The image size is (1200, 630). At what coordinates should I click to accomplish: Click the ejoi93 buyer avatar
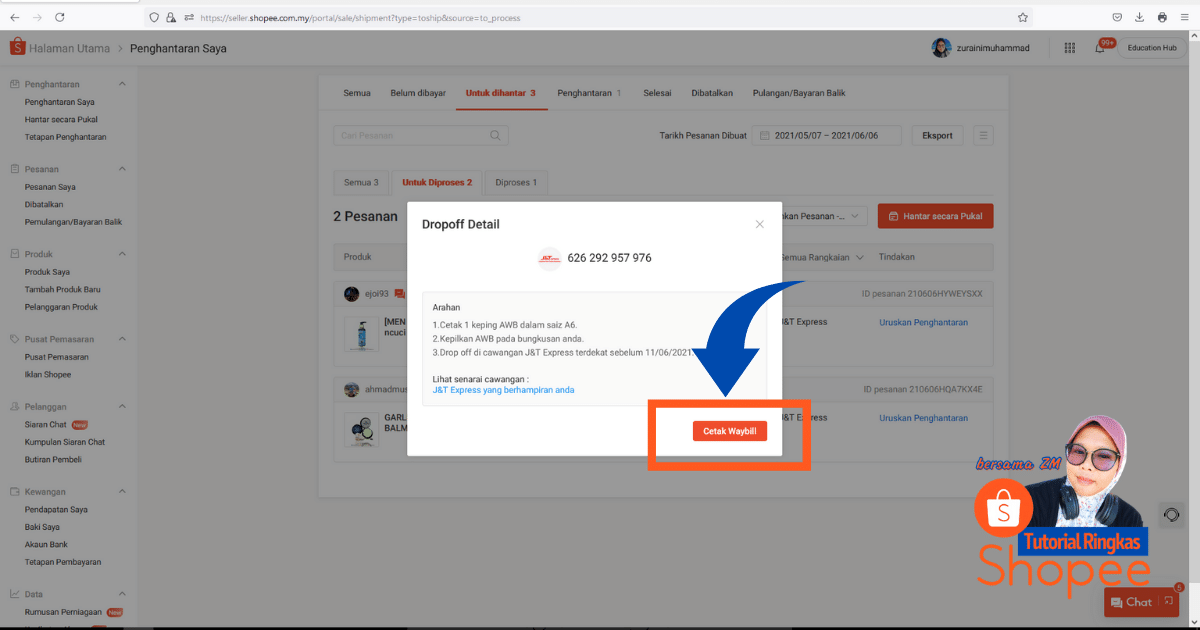351,294
